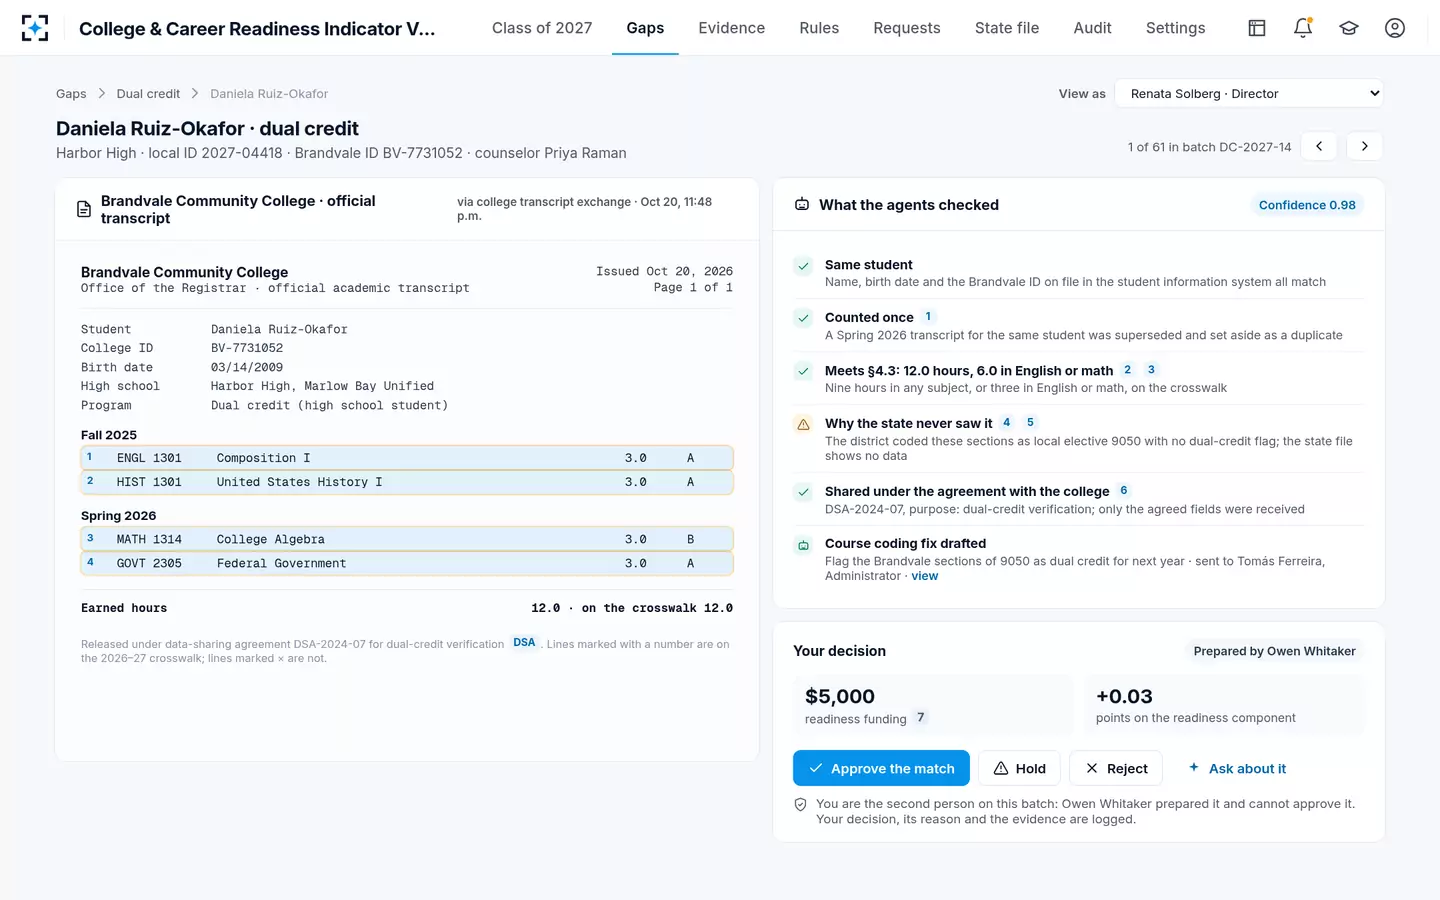Viewport: 1440px width, 900px height.
Task: Go to the State file tab
Action: pyautogui.click(x=1007, y=28)
